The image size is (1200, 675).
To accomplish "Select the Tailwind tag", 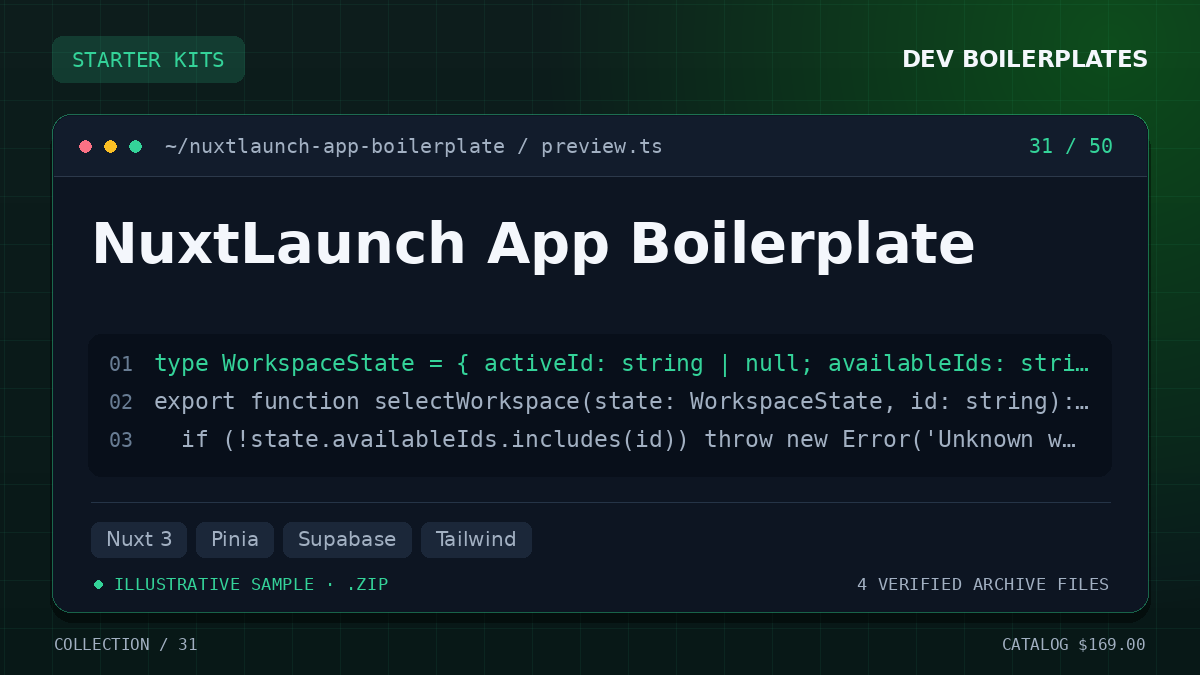I will click(476, 540).
